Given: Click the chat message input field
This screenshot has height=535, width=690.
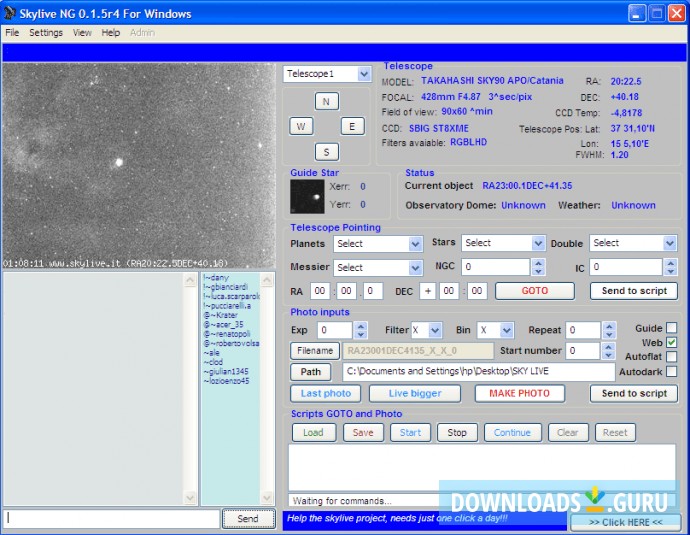Looking at the screenshot, I should tap(112, 518).
